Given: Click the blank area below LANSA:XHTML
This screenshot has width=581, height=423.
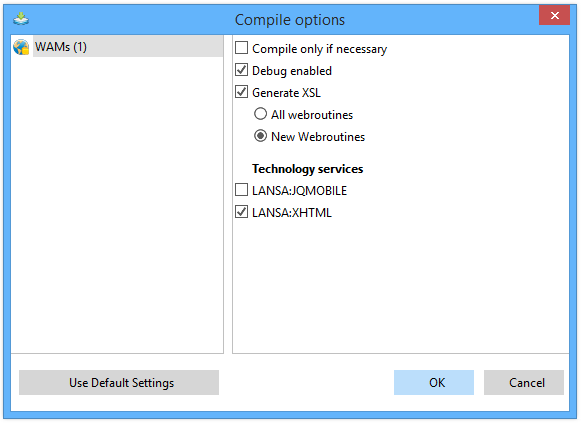Looking at the screenshot, I should click(x=401, y=285).
